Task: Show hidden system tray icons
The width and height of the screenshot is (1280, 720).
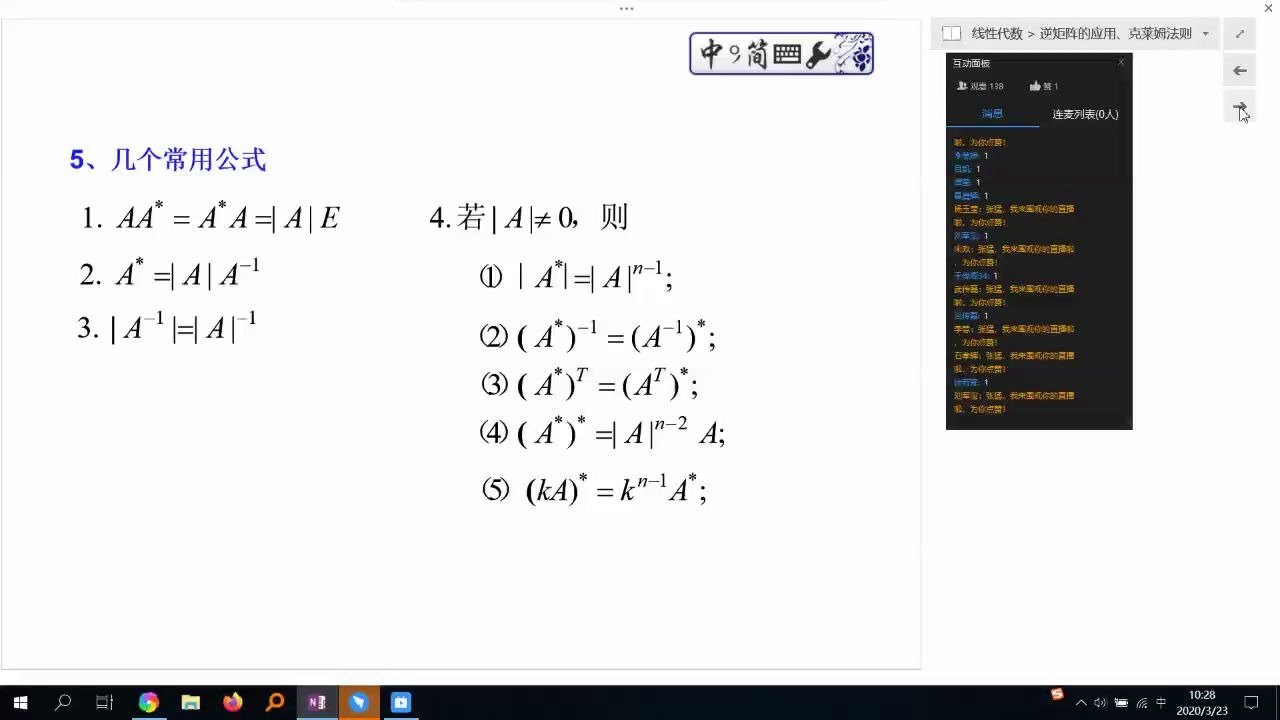Action: tap(1080, 703)
